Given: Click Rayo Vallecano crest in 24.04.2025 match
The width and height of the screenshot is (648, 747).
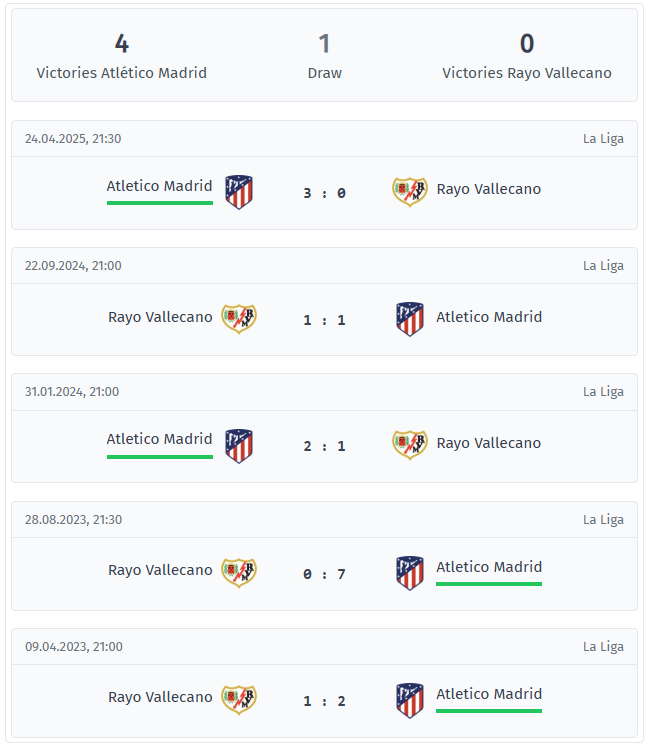Looking at the screenshot, I should [x=410, y=192].
